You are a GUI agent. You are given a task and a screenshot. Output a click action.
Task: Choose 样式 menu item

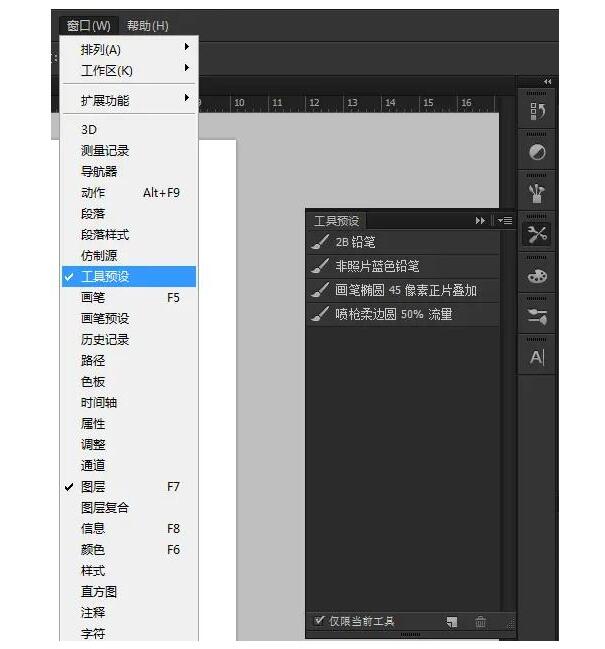pyautogui.click(x=129, y=571)
